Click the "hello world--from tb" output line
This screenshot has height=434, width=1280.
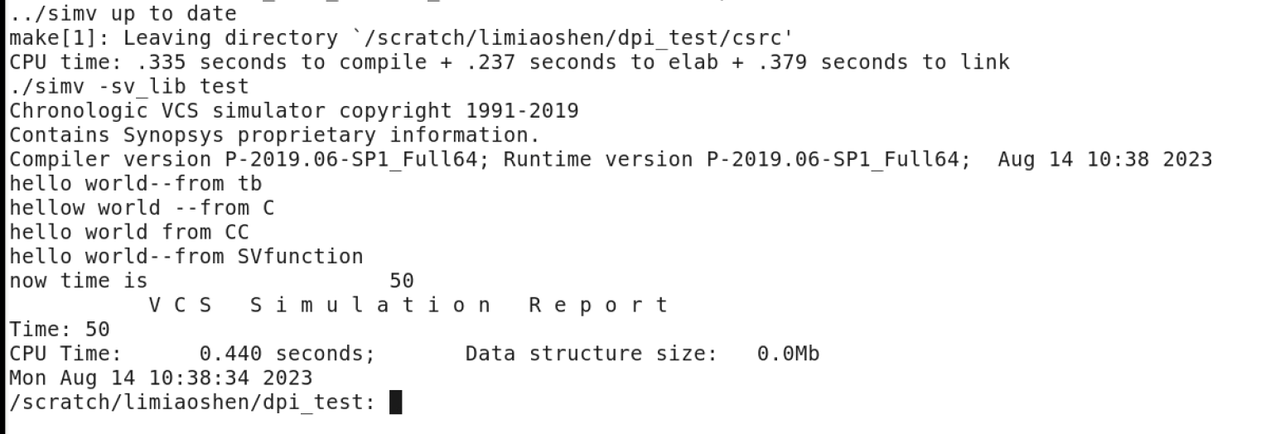tap(135, 184)
